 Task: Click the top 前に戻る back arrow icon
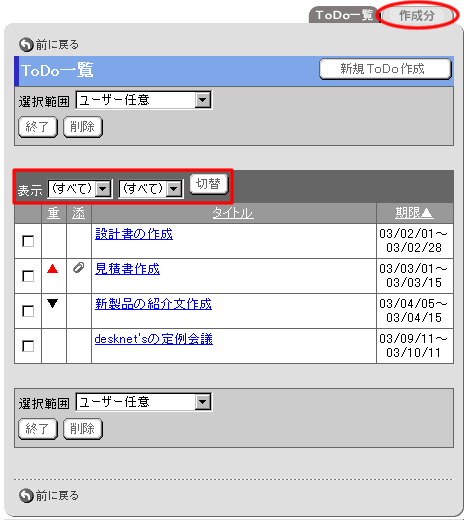(26, 45)
